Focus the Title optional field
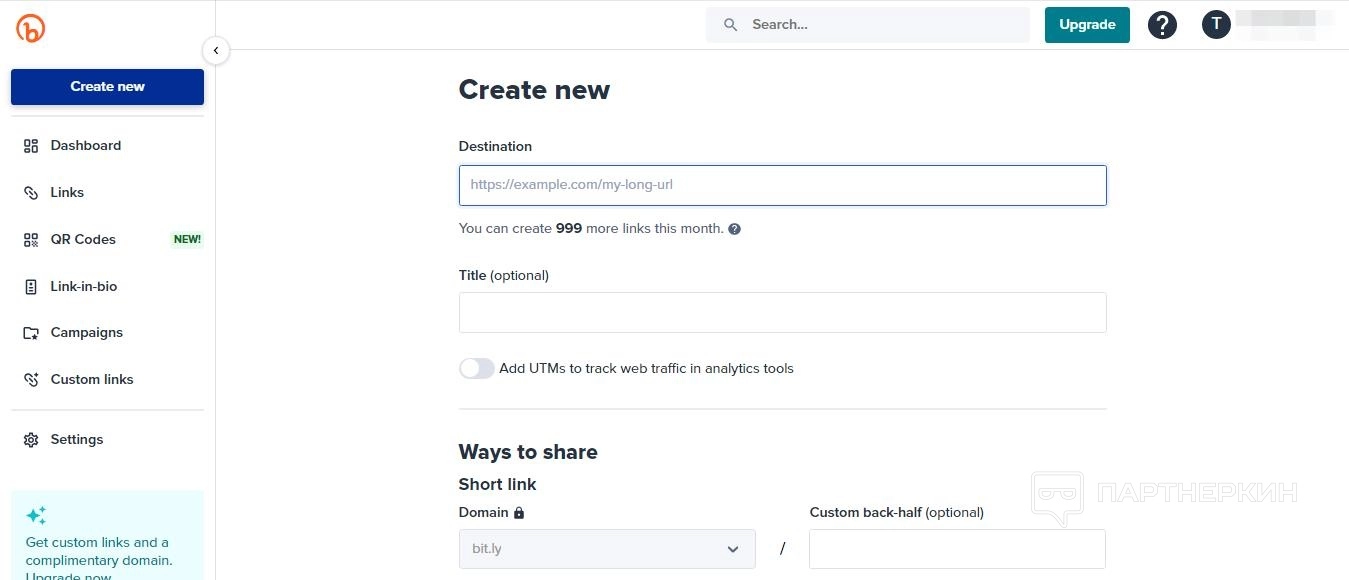Image resolution: width=1349 pixels, height=580 pixels. coord(782,313)
